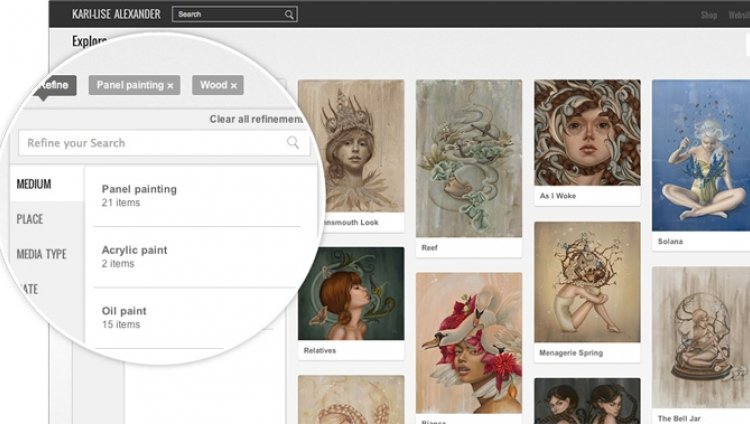Open the two dark-haired women artwork thumbnail

coord(587,401)
